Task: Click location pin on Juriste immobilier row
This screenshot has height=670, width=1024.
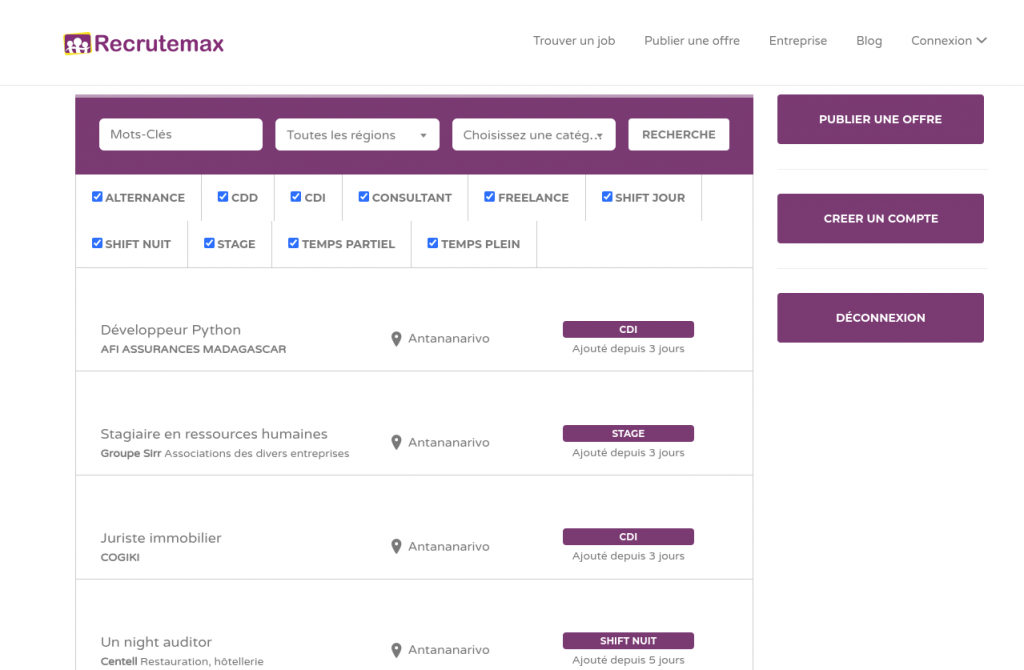Action: coord(396,547)
